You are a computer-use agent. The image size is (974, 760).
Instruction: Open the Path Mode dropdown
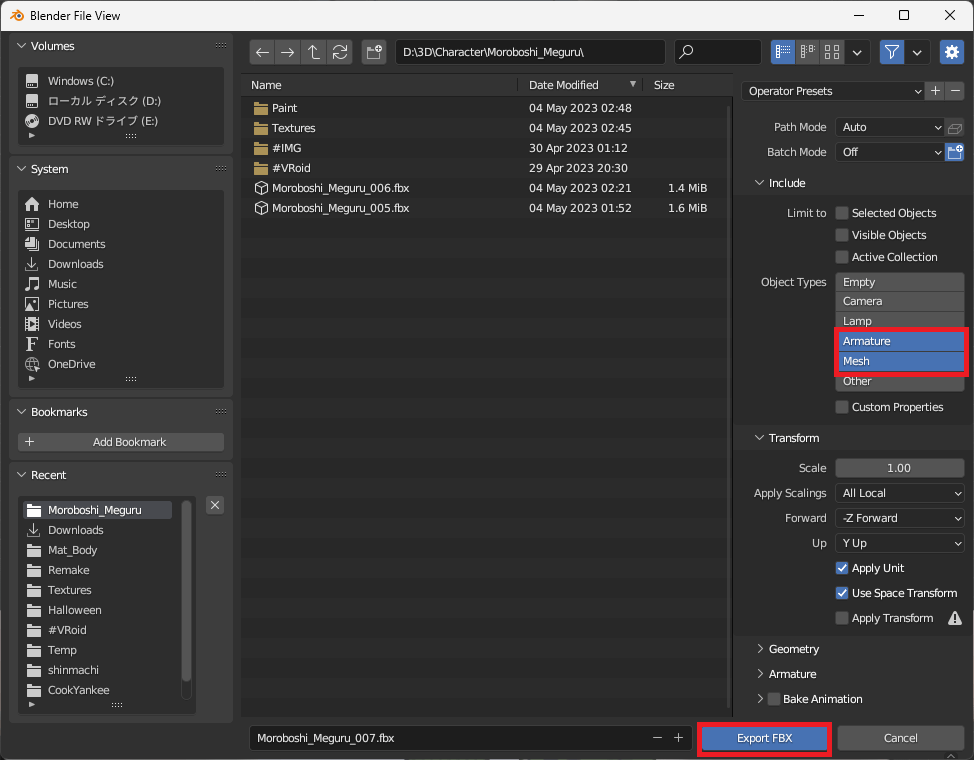coord(889,127)
